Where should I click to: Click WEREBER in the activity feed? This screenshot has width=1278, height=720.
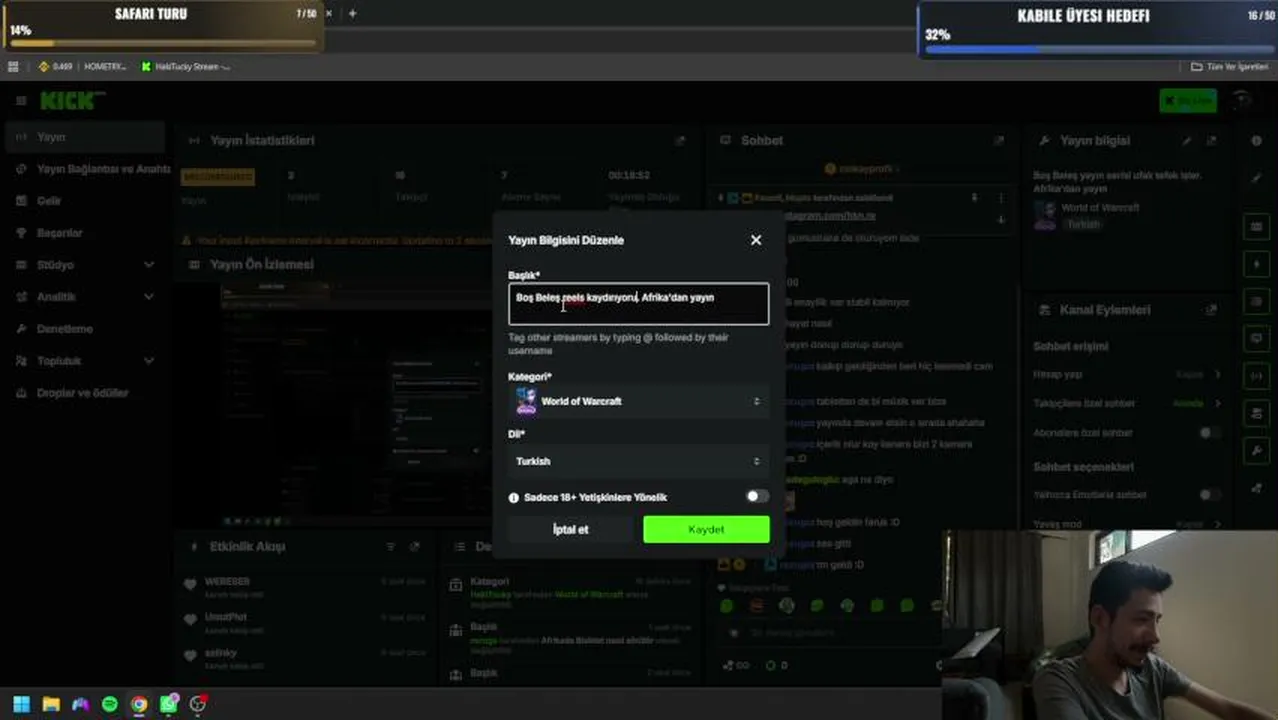227,581
